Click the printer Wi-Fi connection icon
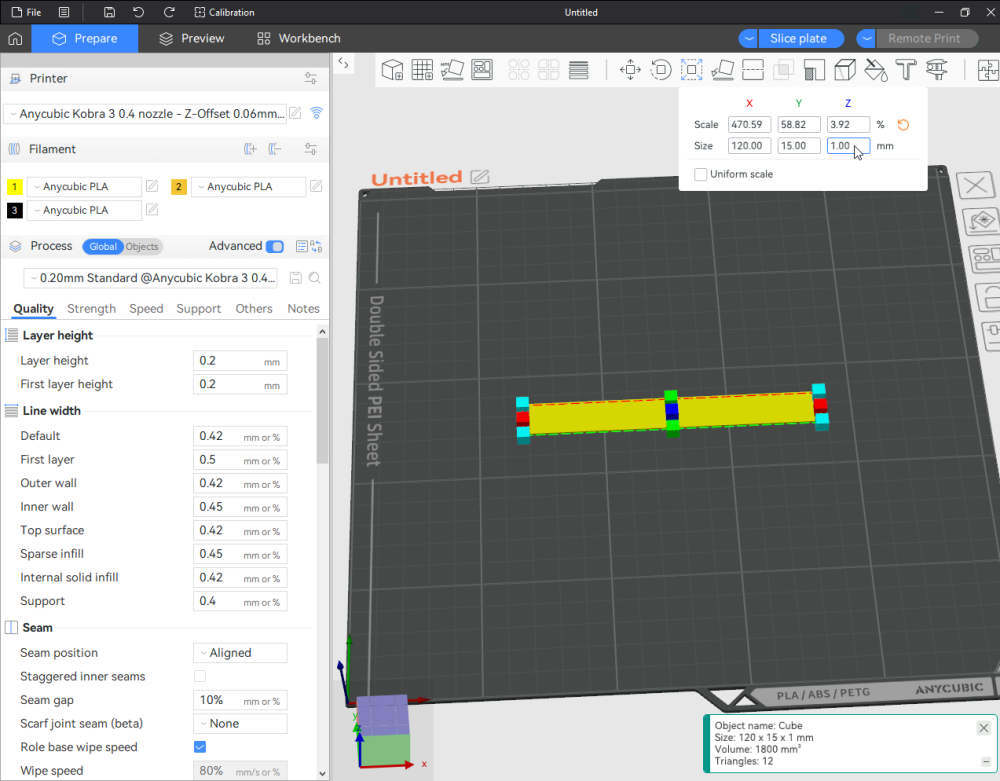The width and height of the screenshot is (1000, 781). [x=316, y=113]
